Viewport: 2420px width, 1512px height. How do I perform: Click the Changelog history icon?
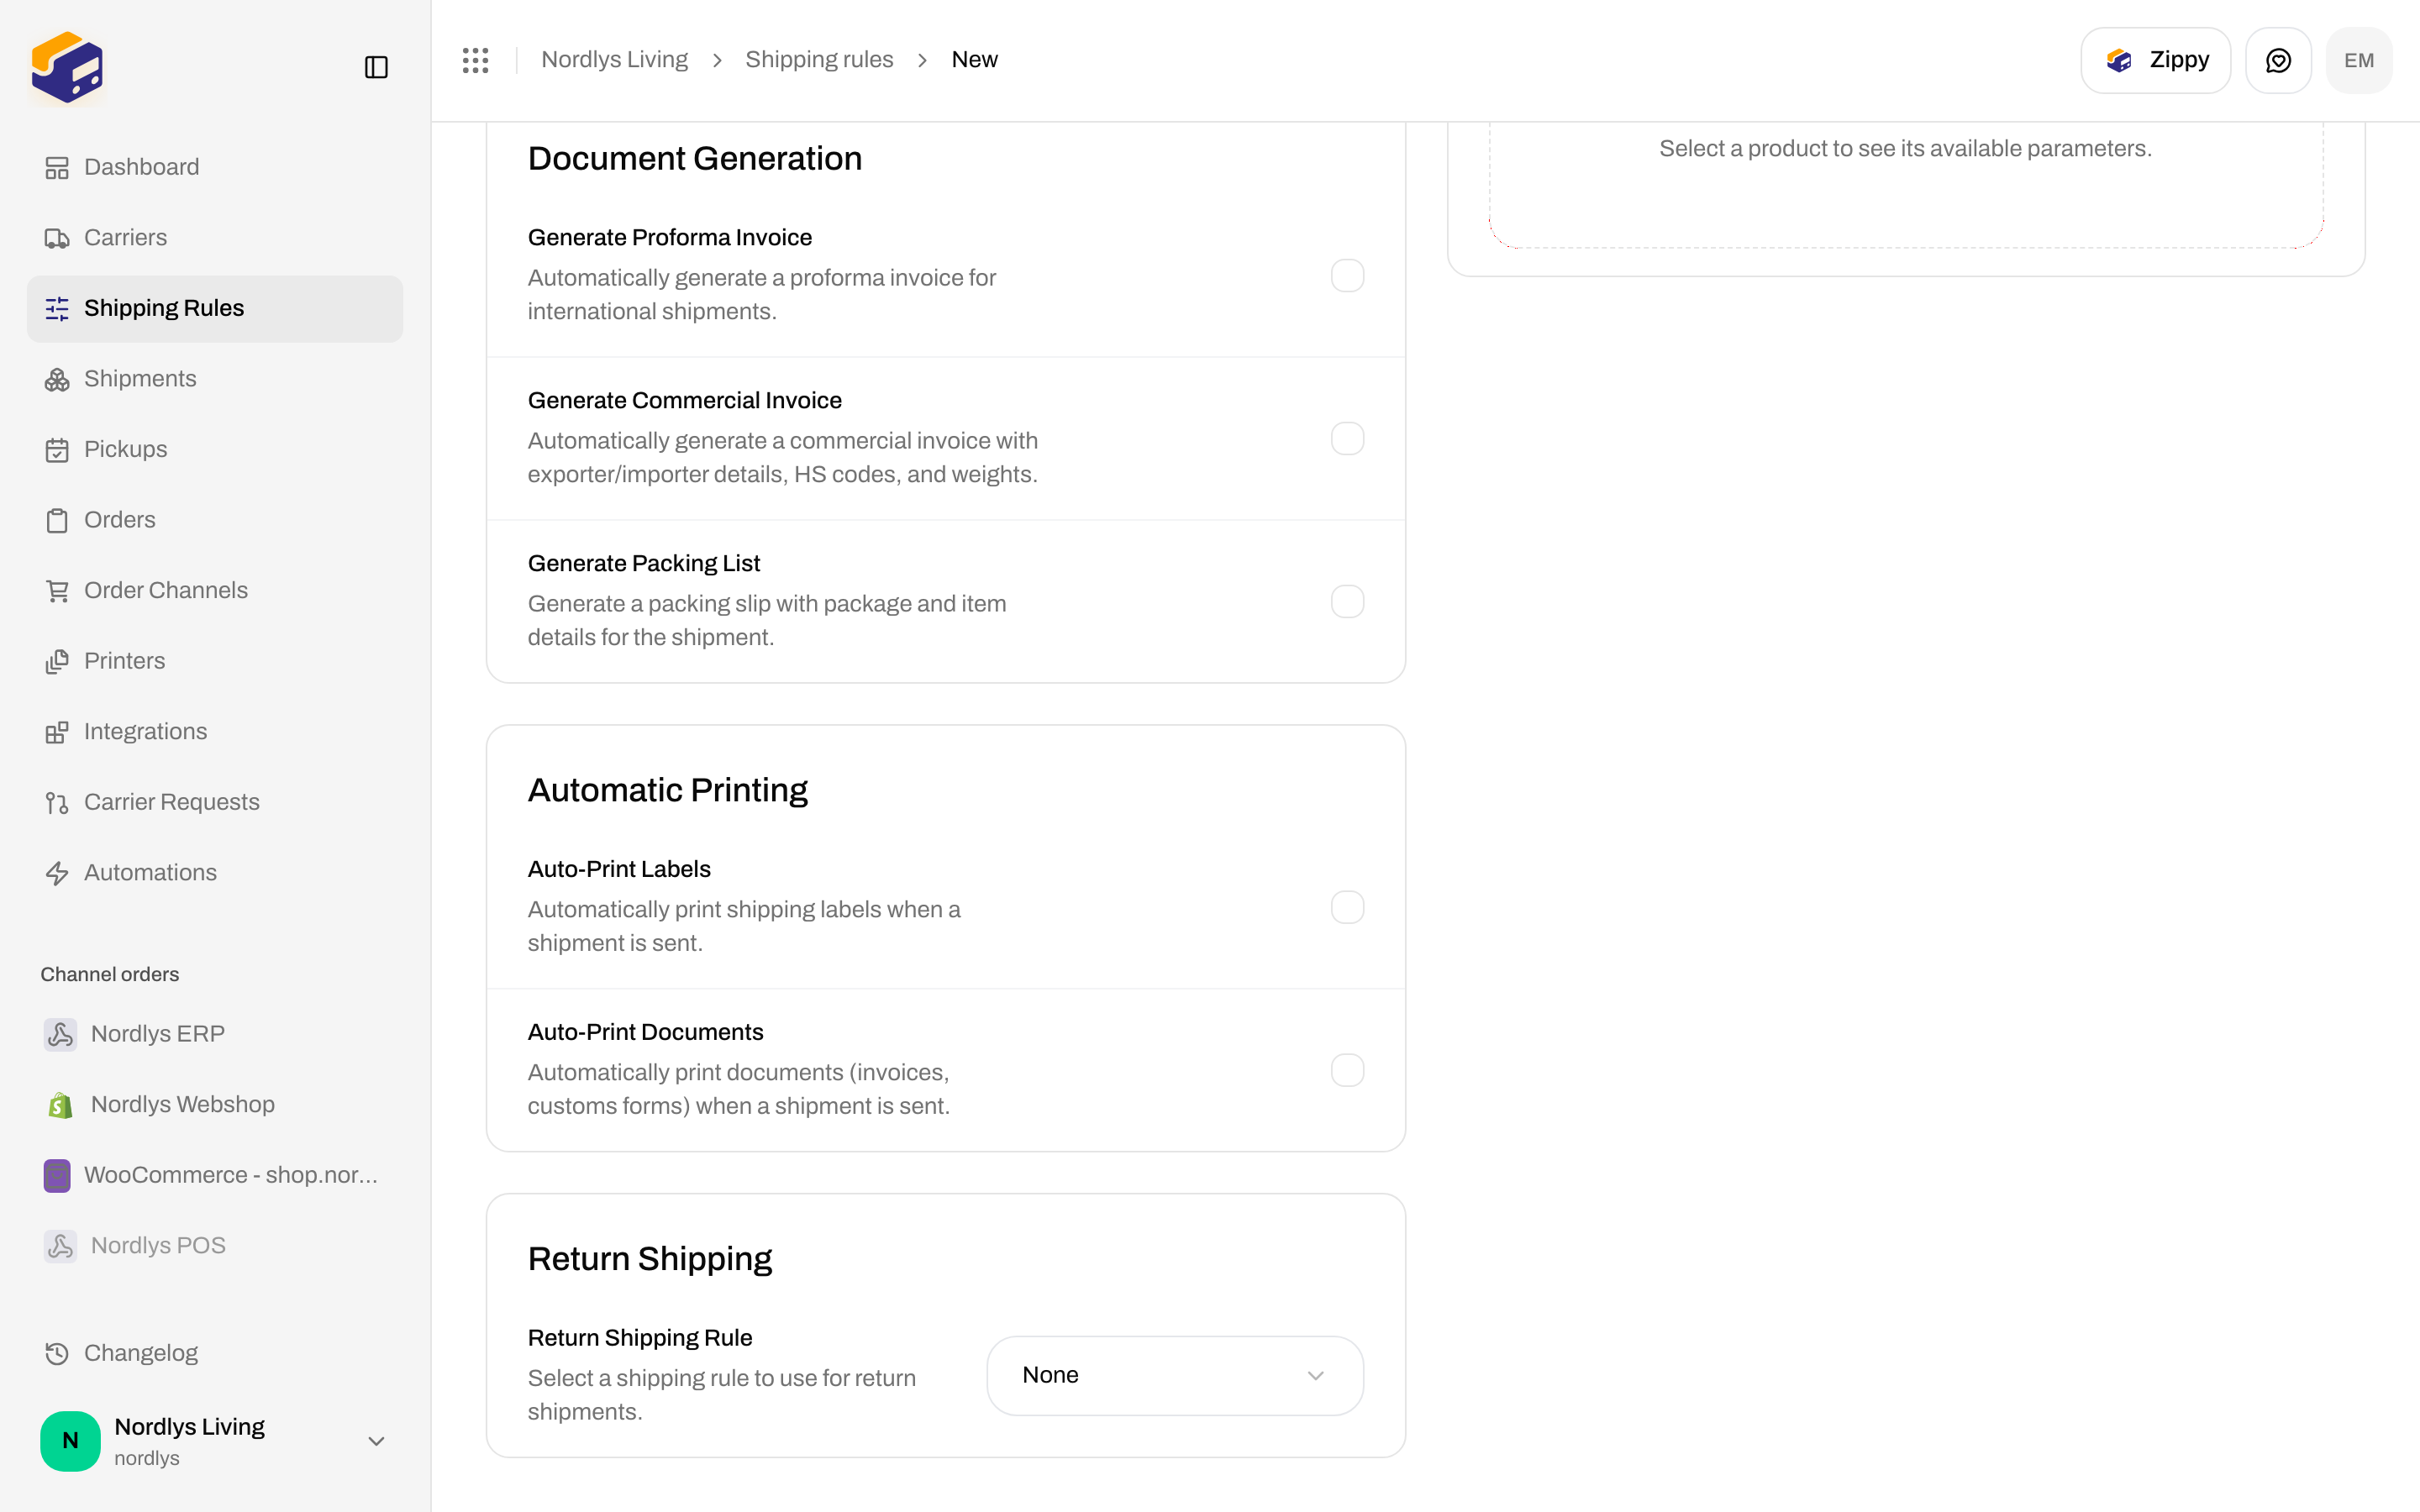coord(57,1353)
